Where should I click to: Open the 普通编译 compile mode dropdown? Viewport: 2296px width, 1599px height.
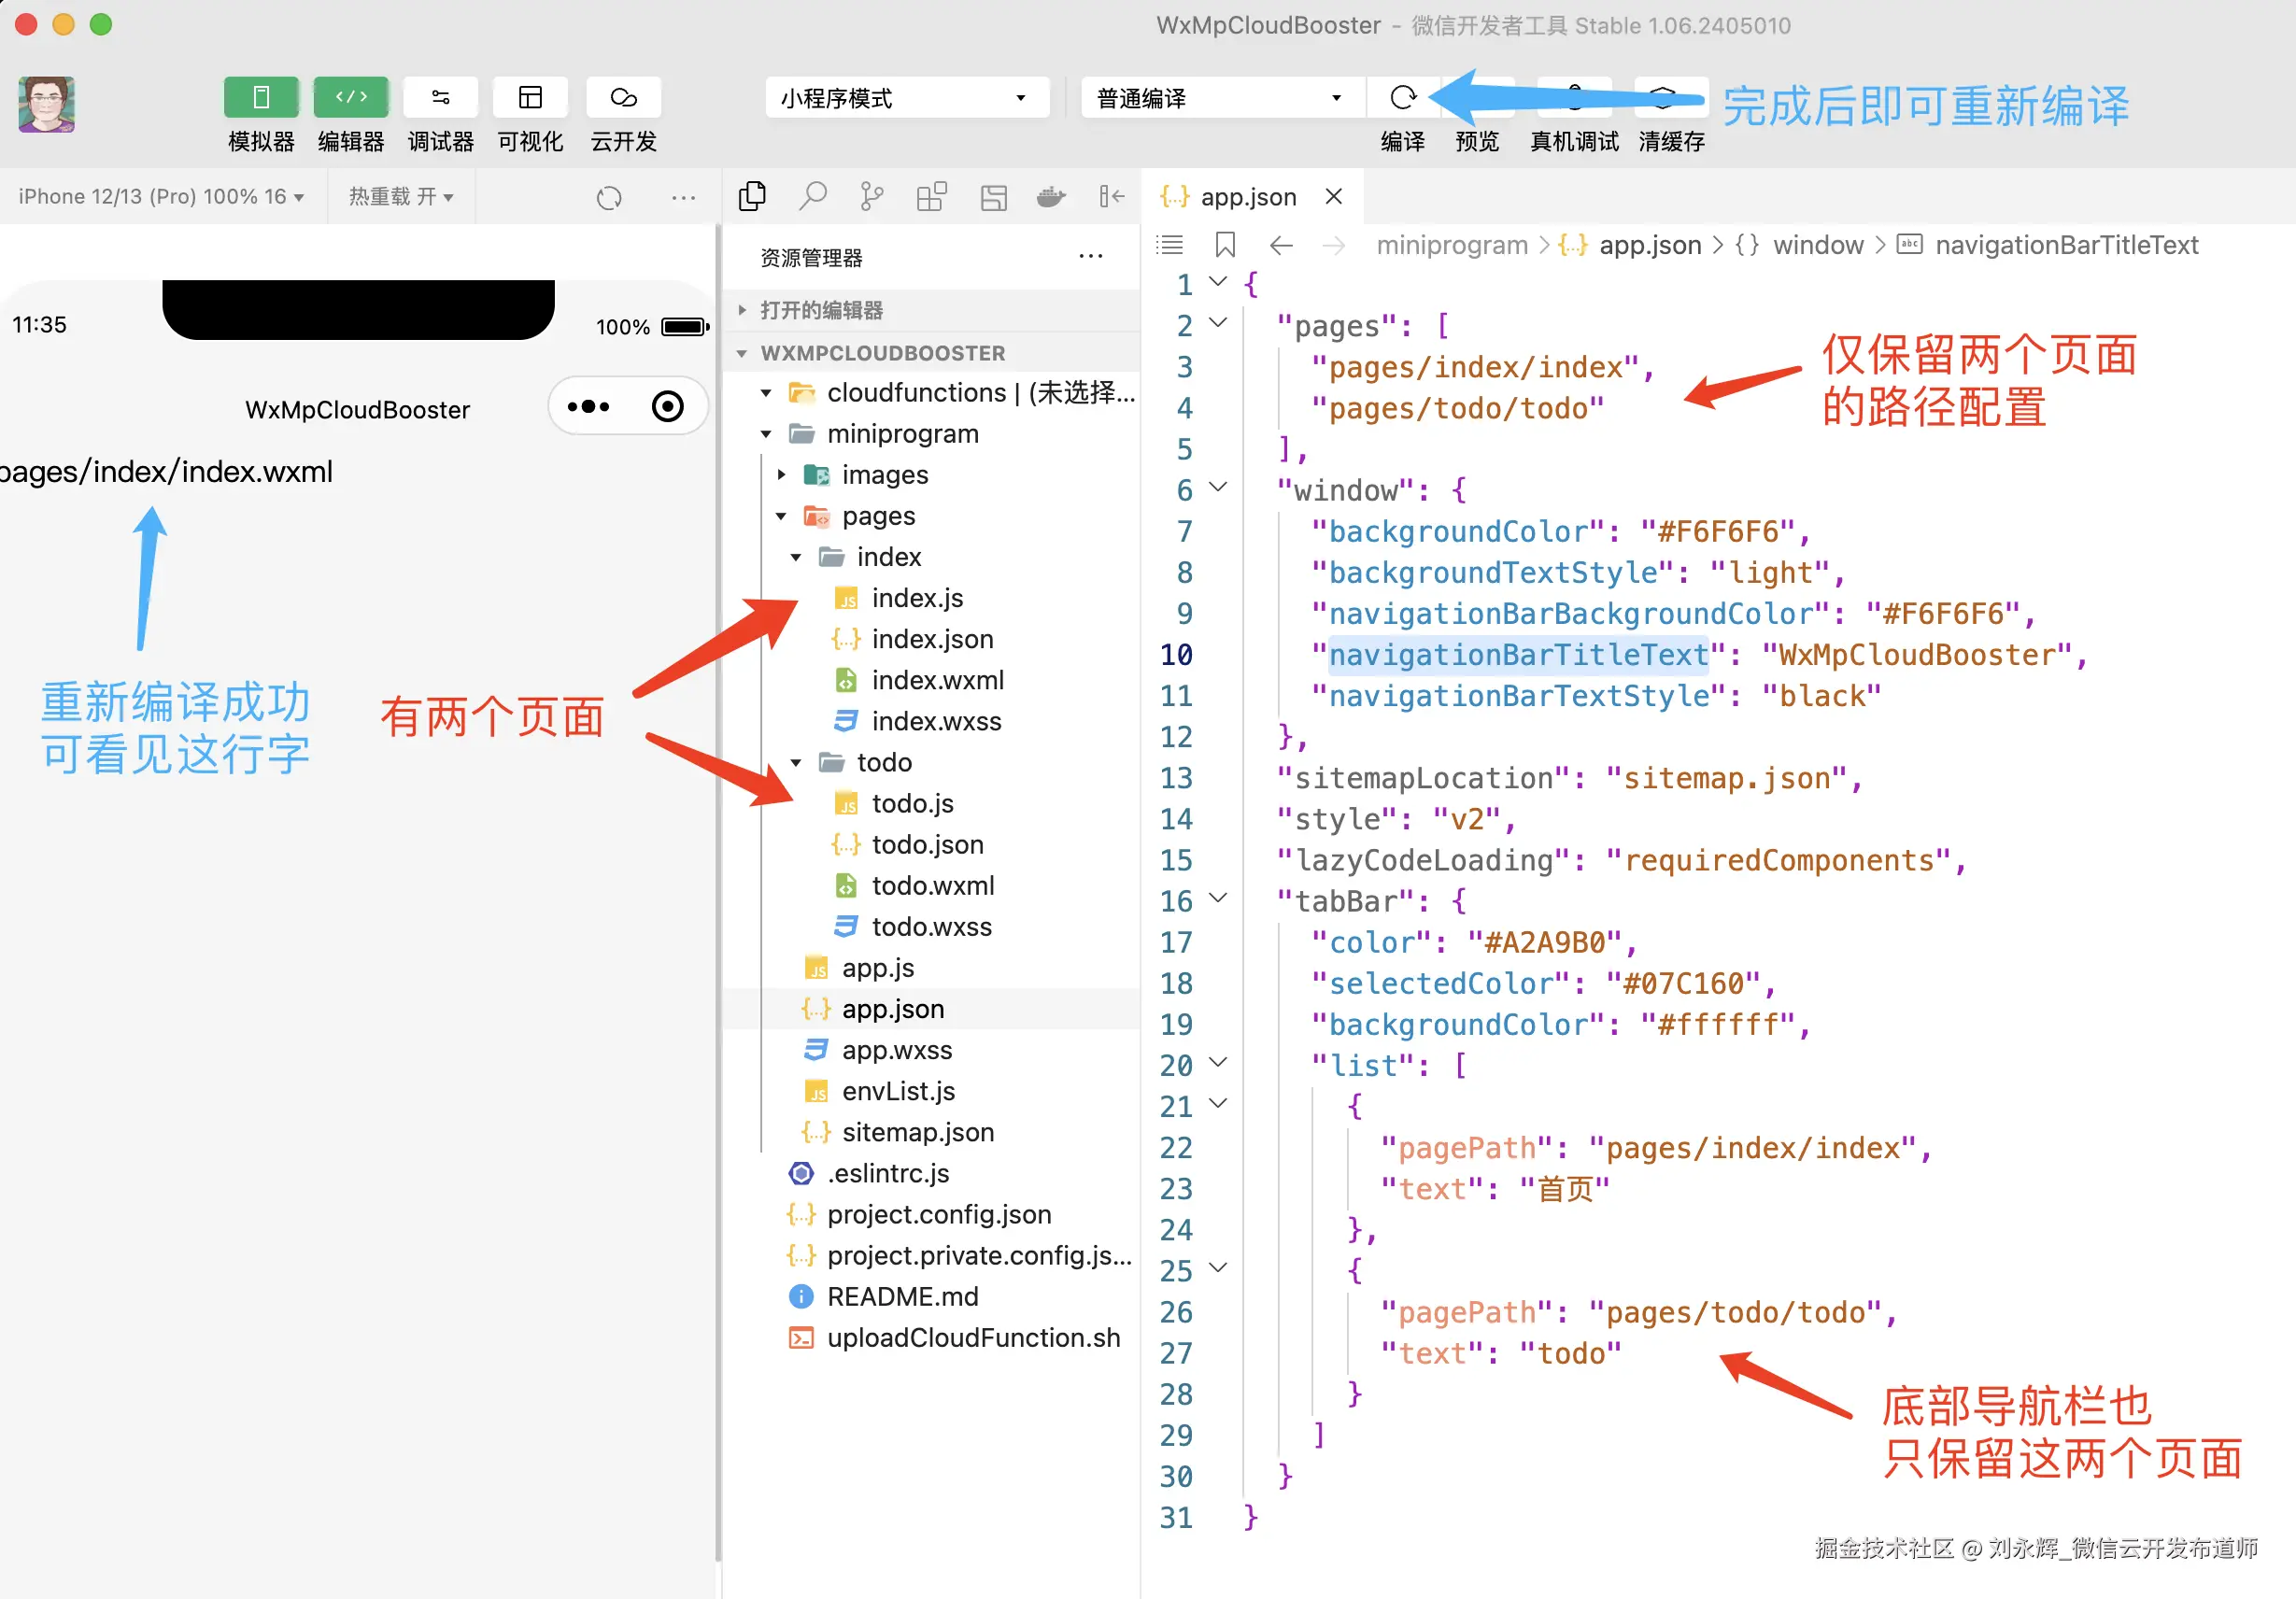pos(1219,98)
